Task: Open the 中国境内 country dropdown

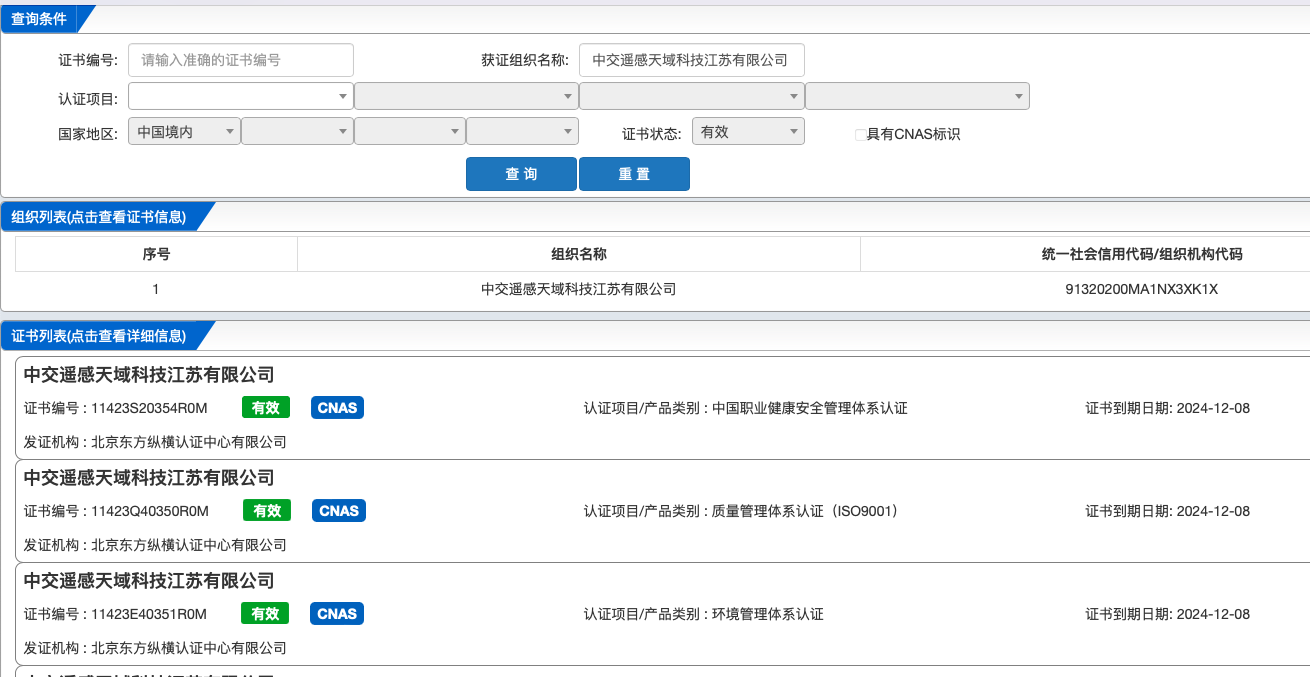Action: (x=184, y=132)
